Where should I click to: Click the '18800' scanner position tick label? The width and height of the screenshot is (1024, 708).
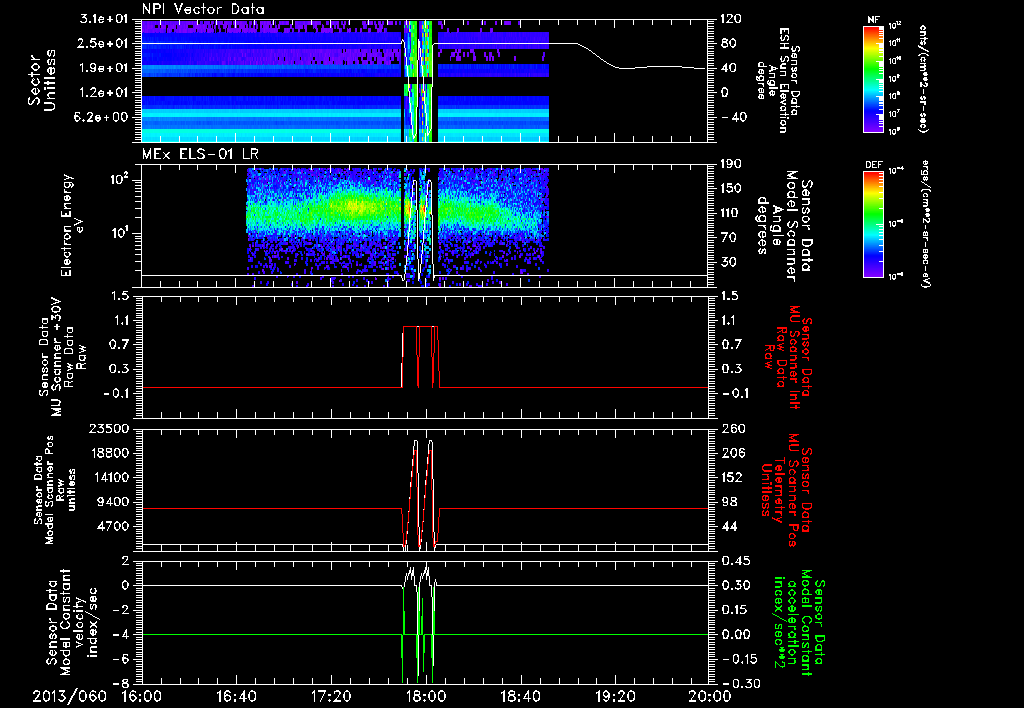pyautogui.click(x=112, y=453)
